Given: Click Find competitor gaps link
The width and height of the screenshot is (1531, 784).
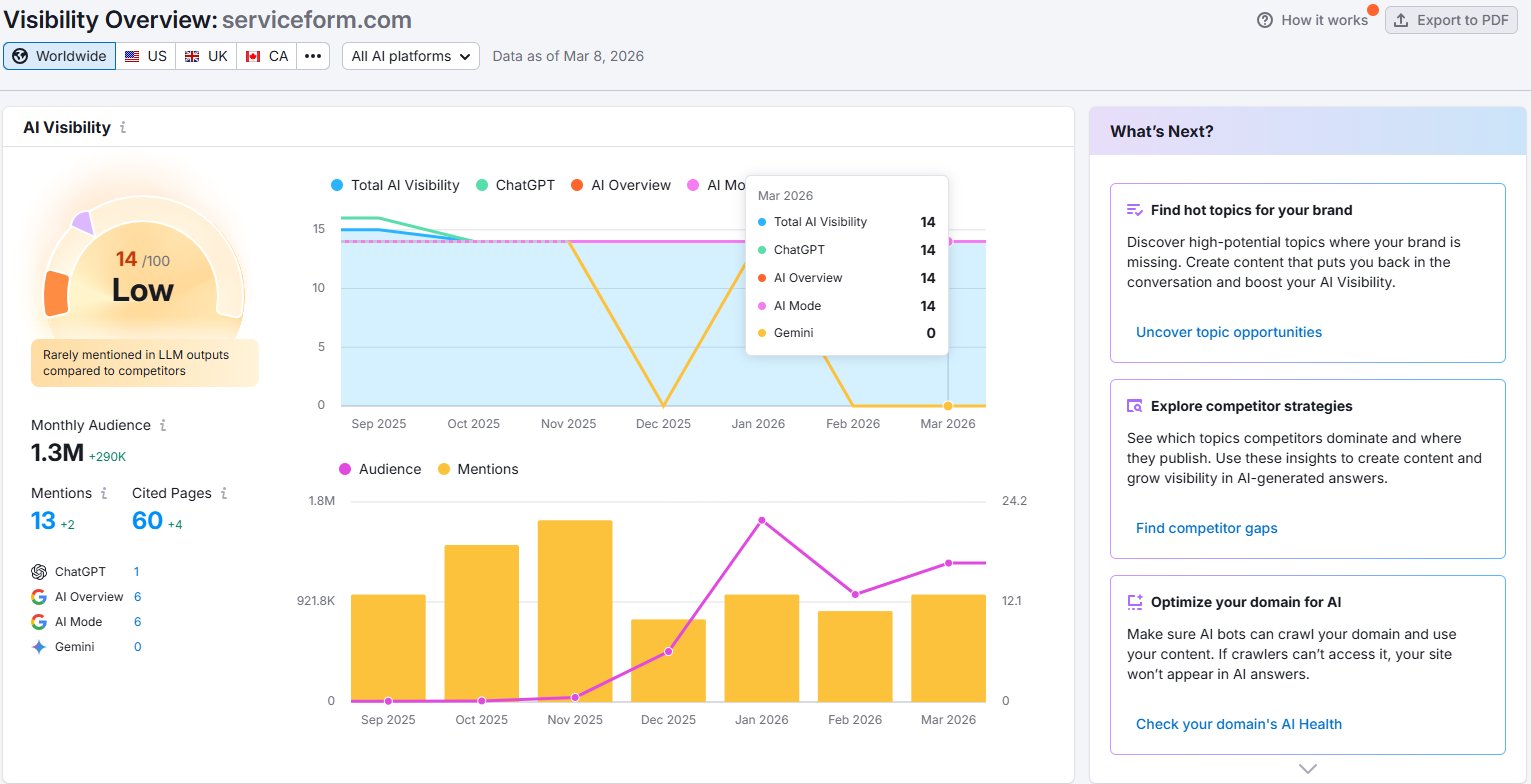Looking at the screenshot, I should click(1207, 528).
